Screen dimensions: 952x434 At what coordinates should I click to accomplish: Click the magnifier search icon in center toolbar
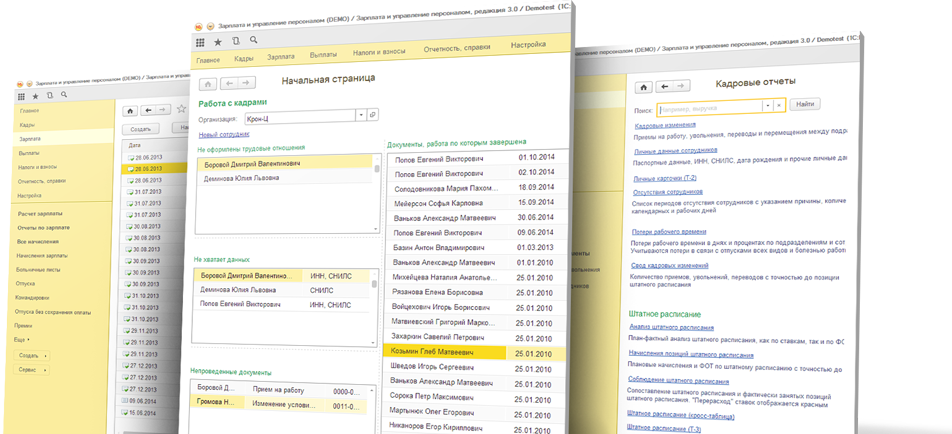(254, 41)
